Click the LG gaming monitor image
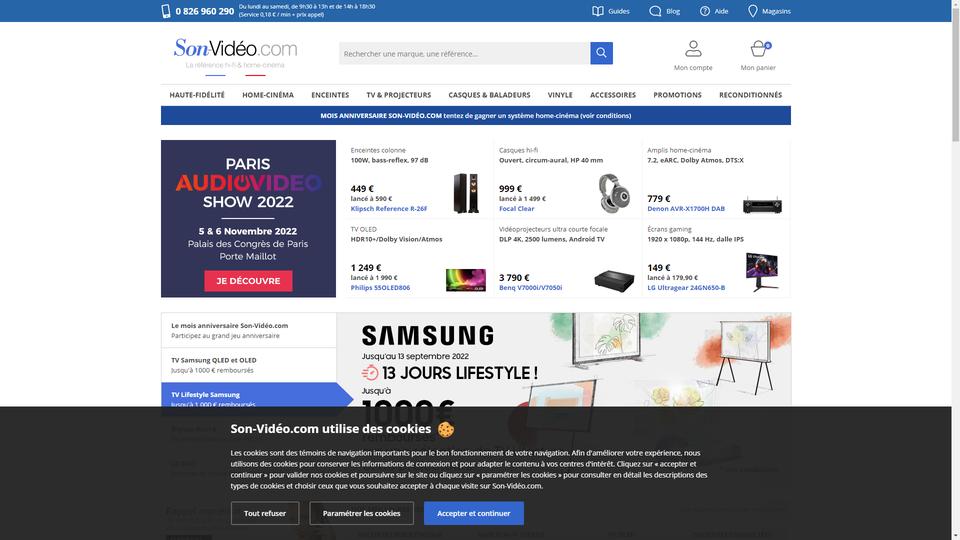This screenshot has width=960, height=540. pos(762,272)
